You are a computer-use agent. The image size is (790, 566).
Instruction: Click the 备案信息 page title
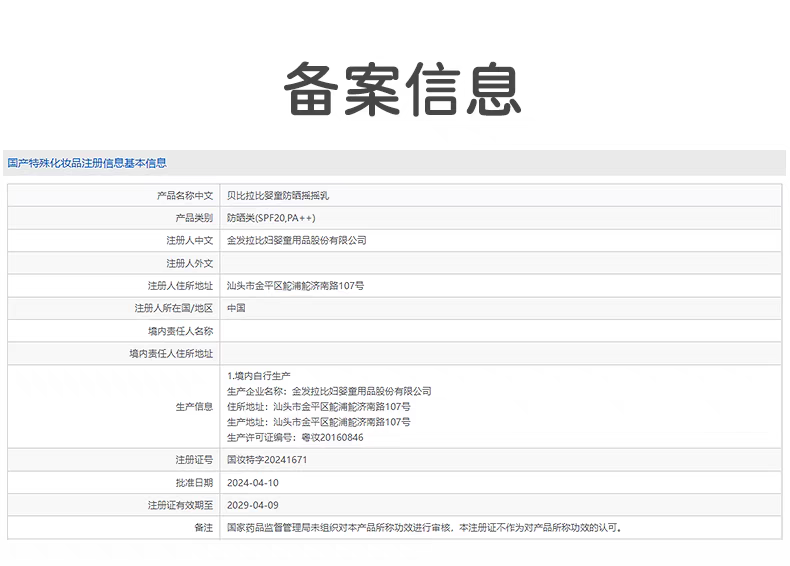(x=402, y=89)
